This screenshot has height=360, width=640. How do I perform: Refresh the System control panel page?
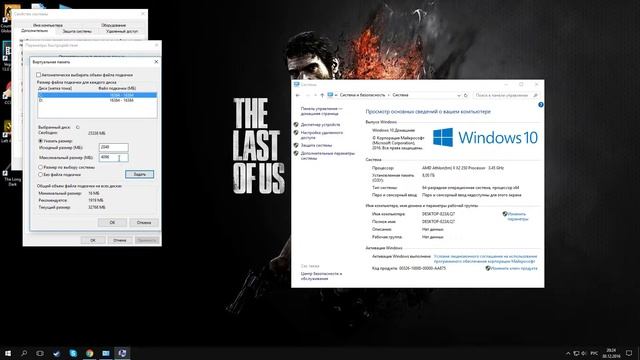[x=466, y=95]
